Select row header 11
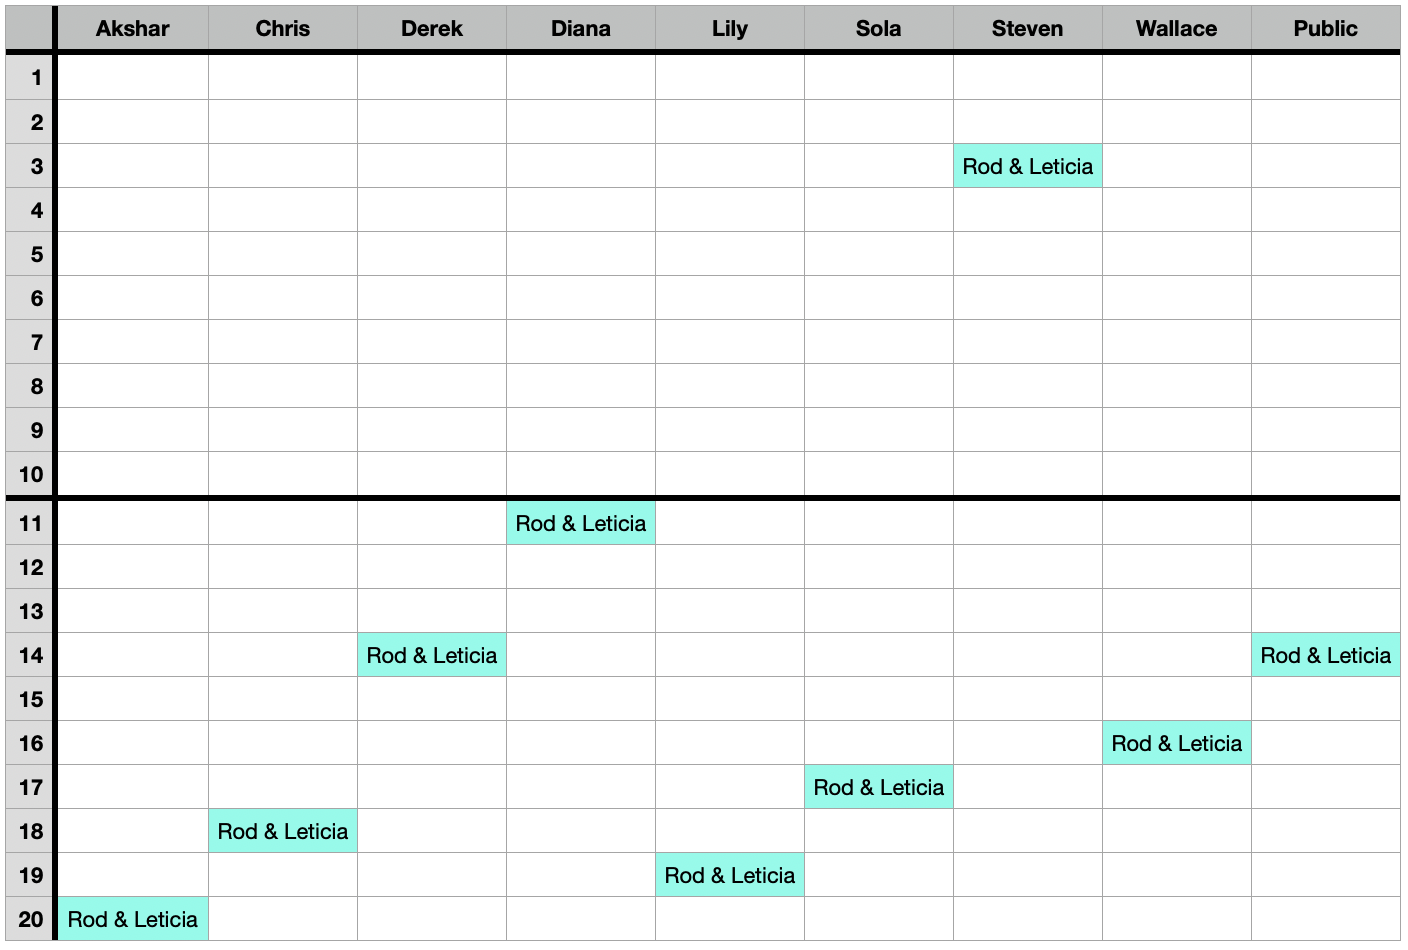Screen dimensions: 1408x950 pos(30,523)
